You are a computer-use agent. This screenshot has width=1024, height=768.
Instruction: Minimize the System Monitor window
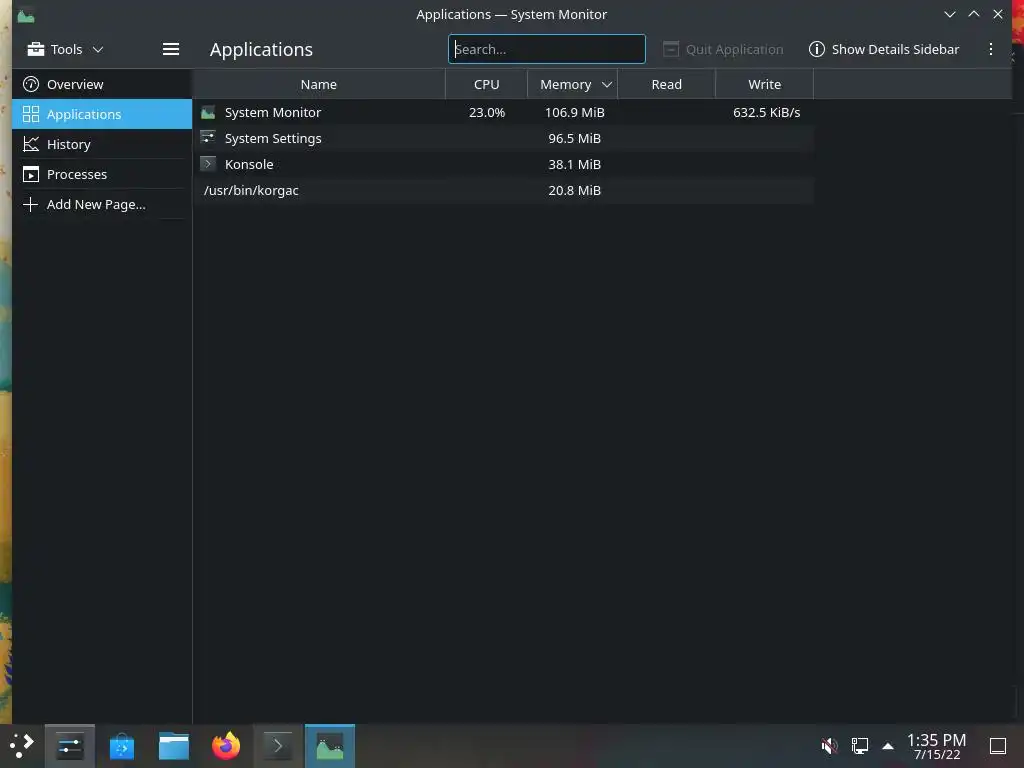click(950, 14)
